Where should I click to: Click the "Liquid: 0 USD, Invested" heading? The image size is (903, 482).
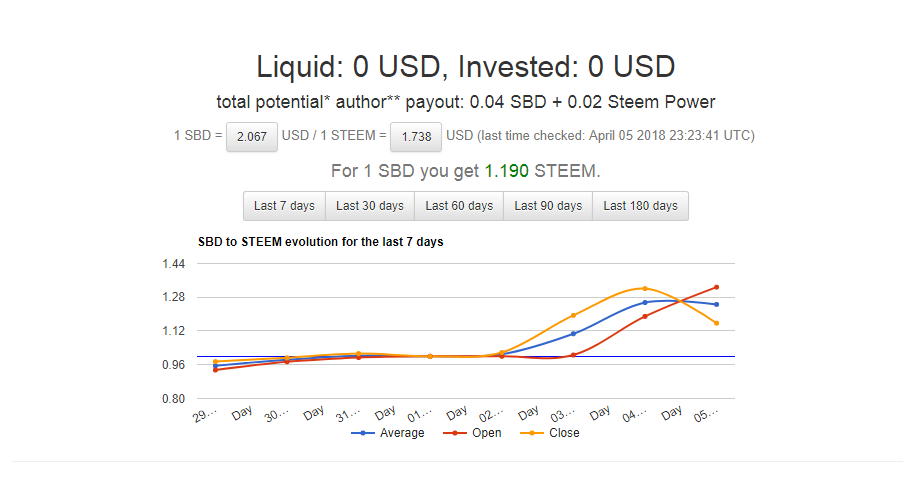click(466, 67)
